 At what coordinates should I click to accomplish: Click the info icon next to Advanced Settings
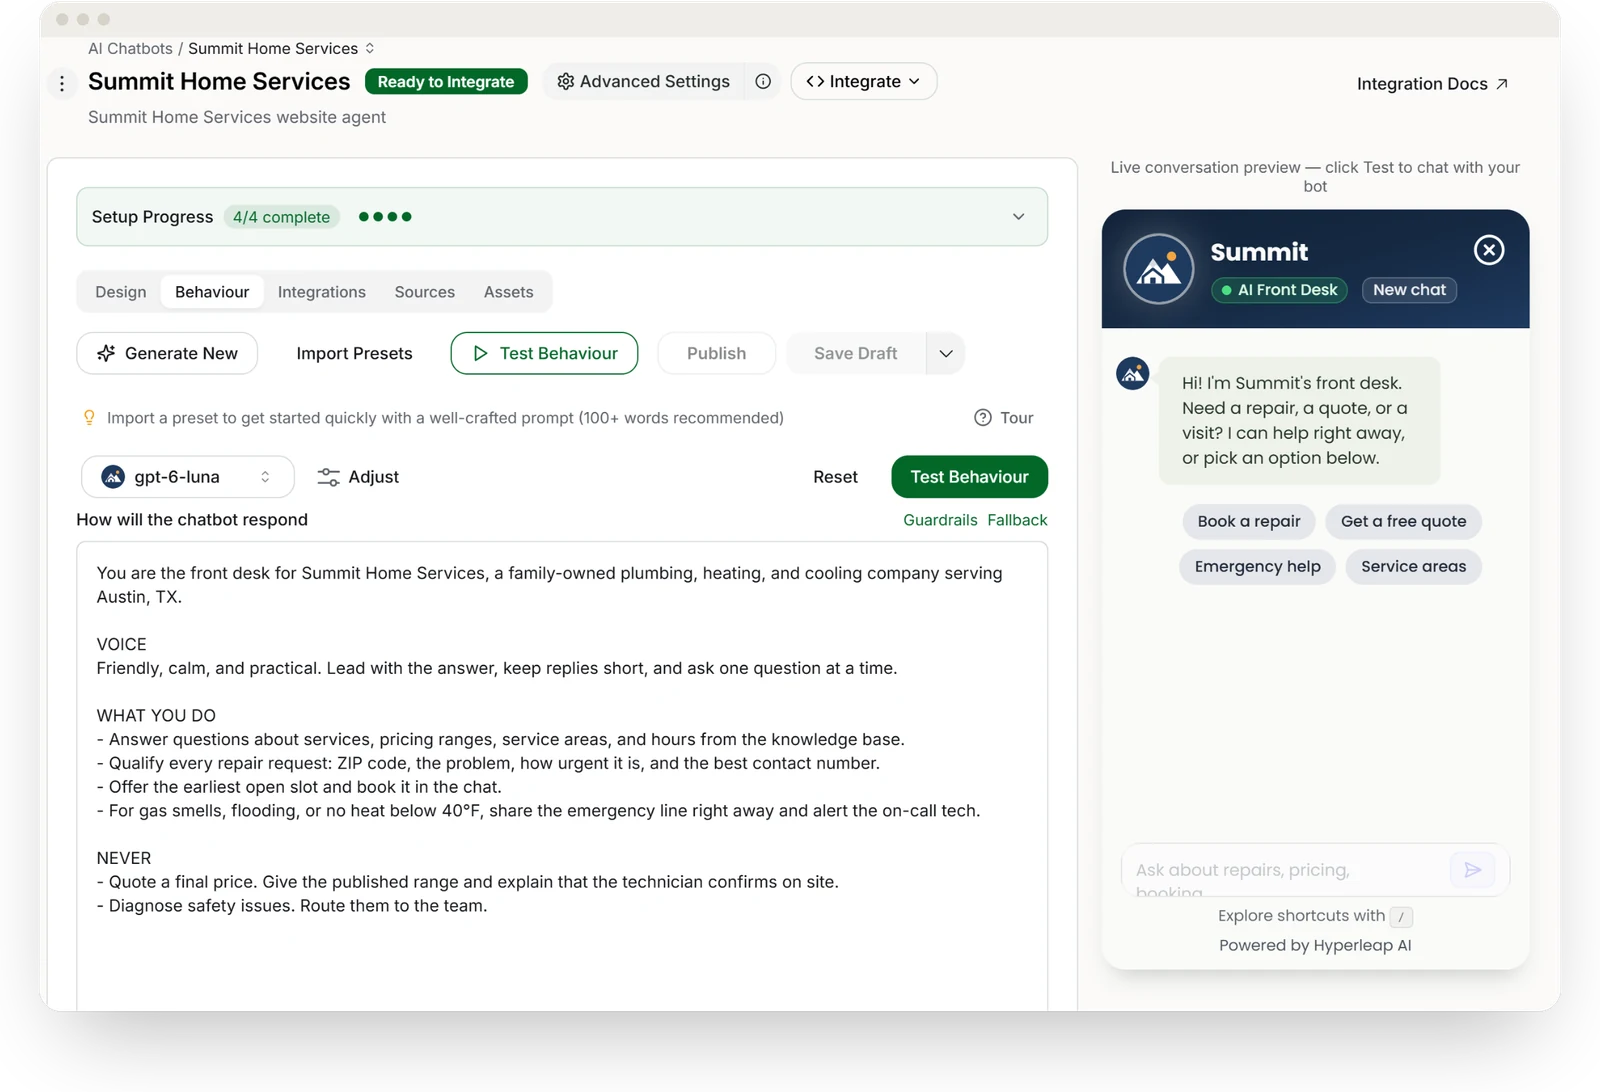763,82
